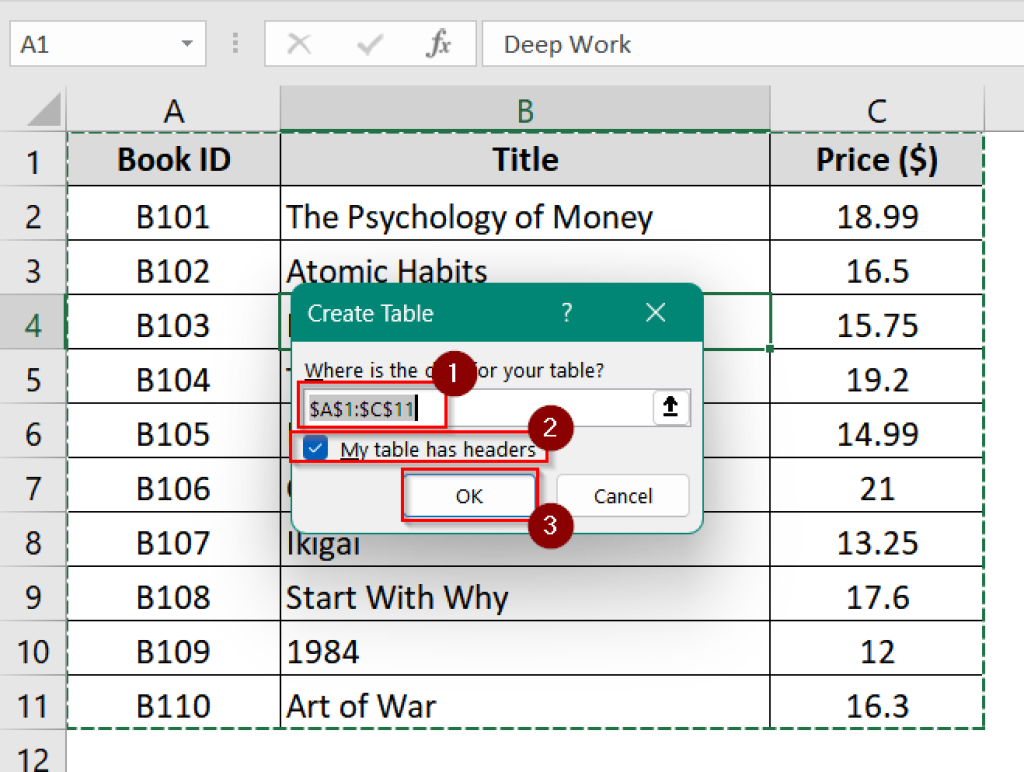Select column A by clicking its header
This screenshot has width=1024, height=772.
pos(173,109)
